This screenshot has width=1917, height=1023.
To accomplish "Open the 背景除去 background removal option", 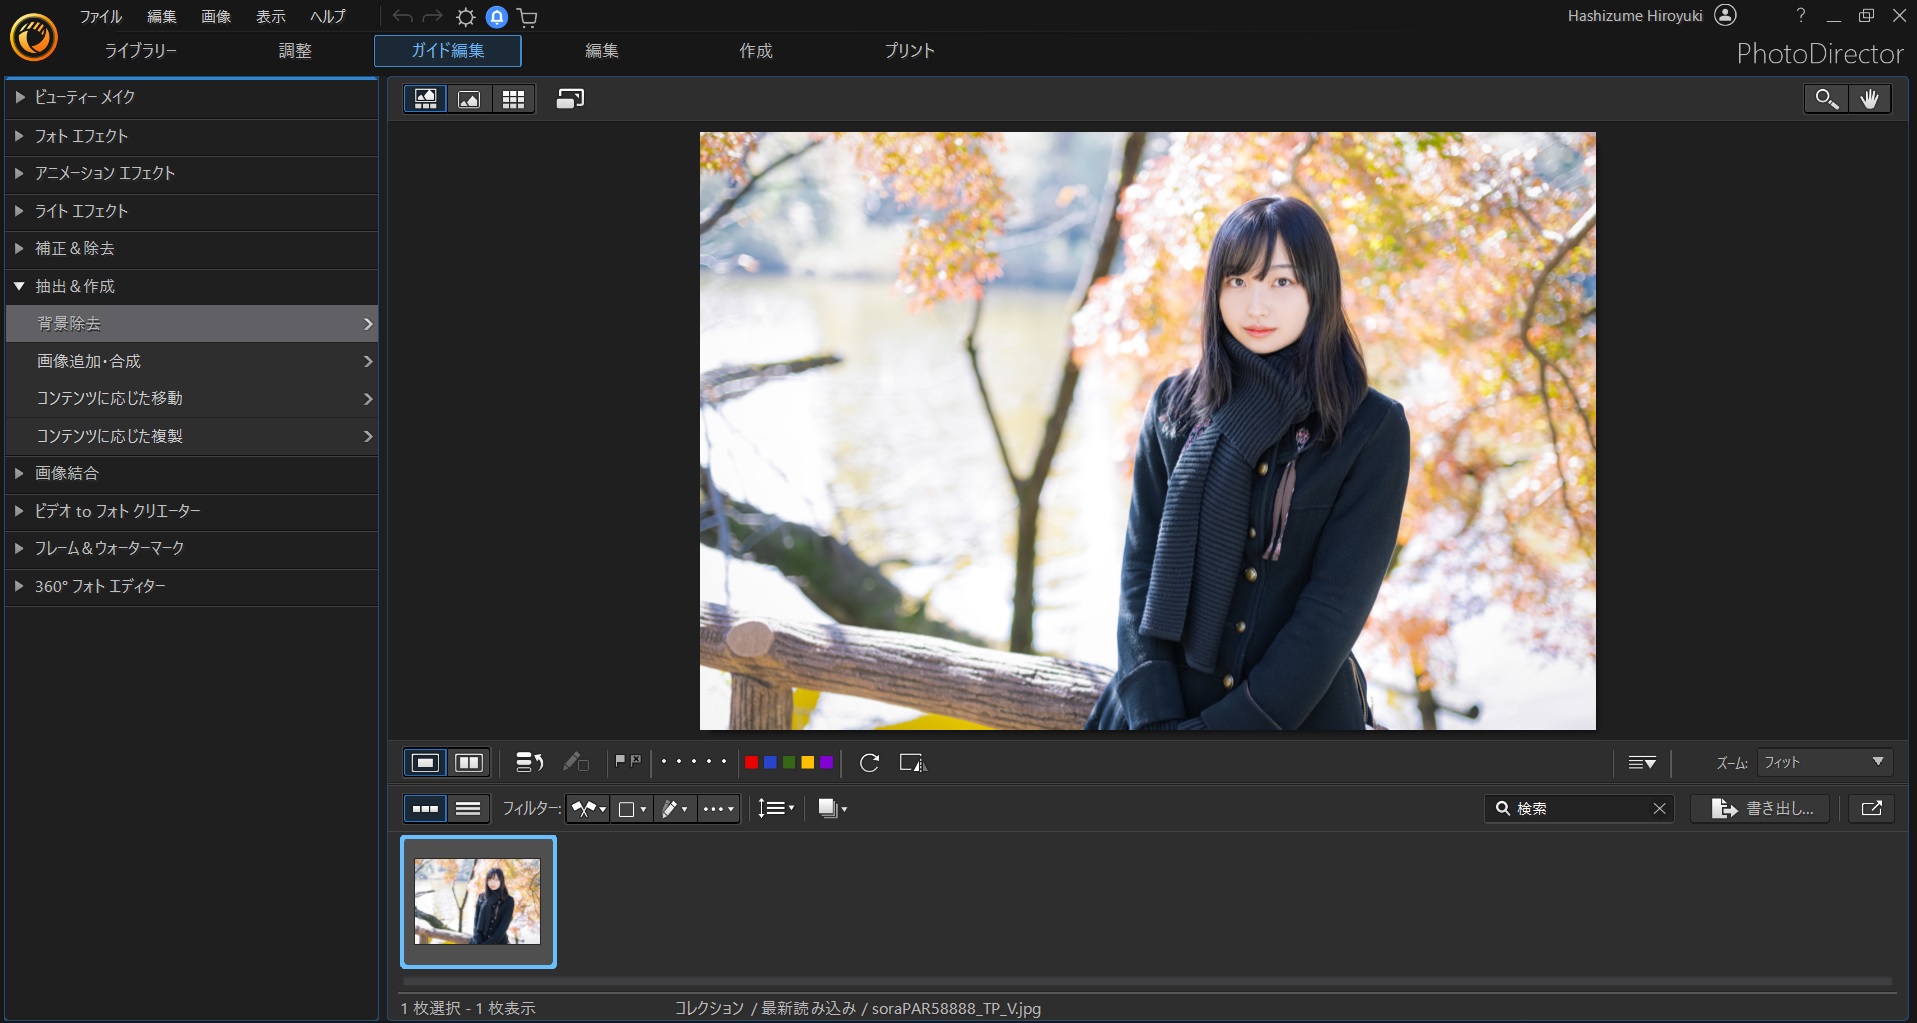I will coord(191,324).
